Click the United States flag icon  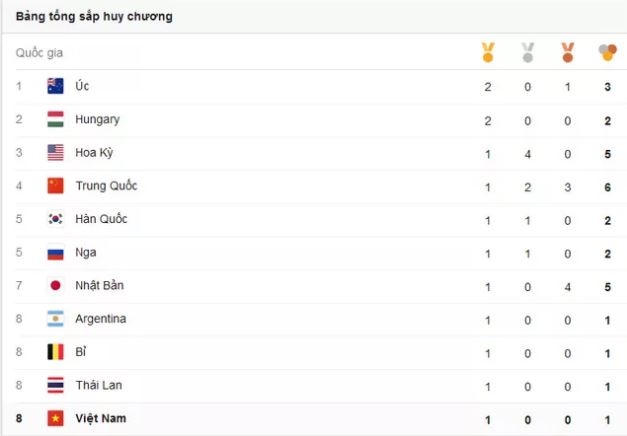point(56,152)
